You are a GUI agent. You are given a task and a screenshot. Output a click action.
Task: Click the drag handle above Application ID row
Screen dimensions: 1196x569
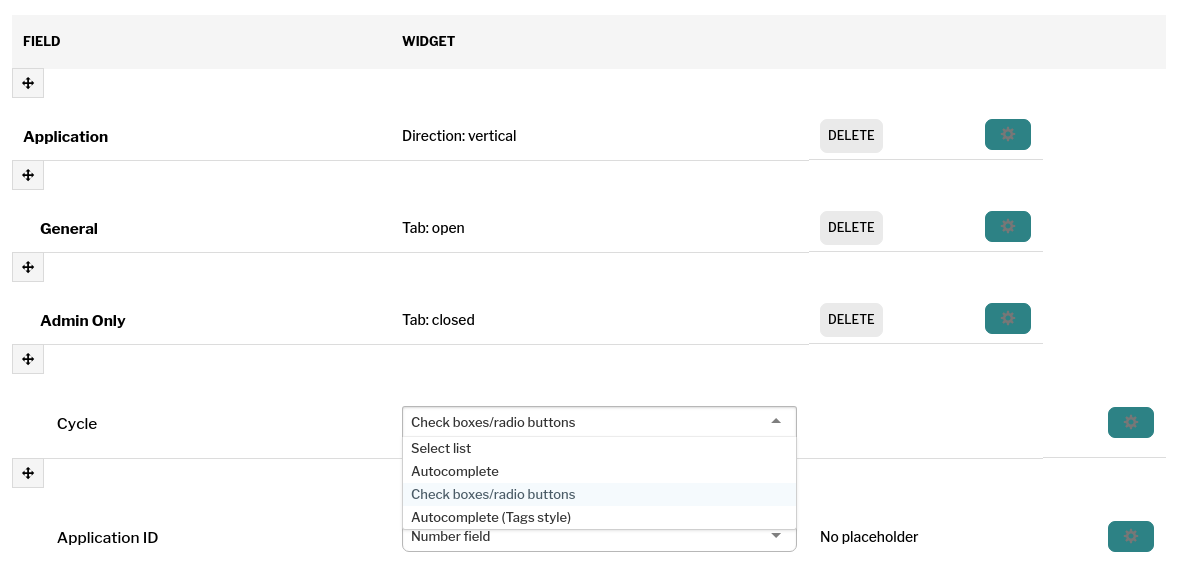point(28,473)
